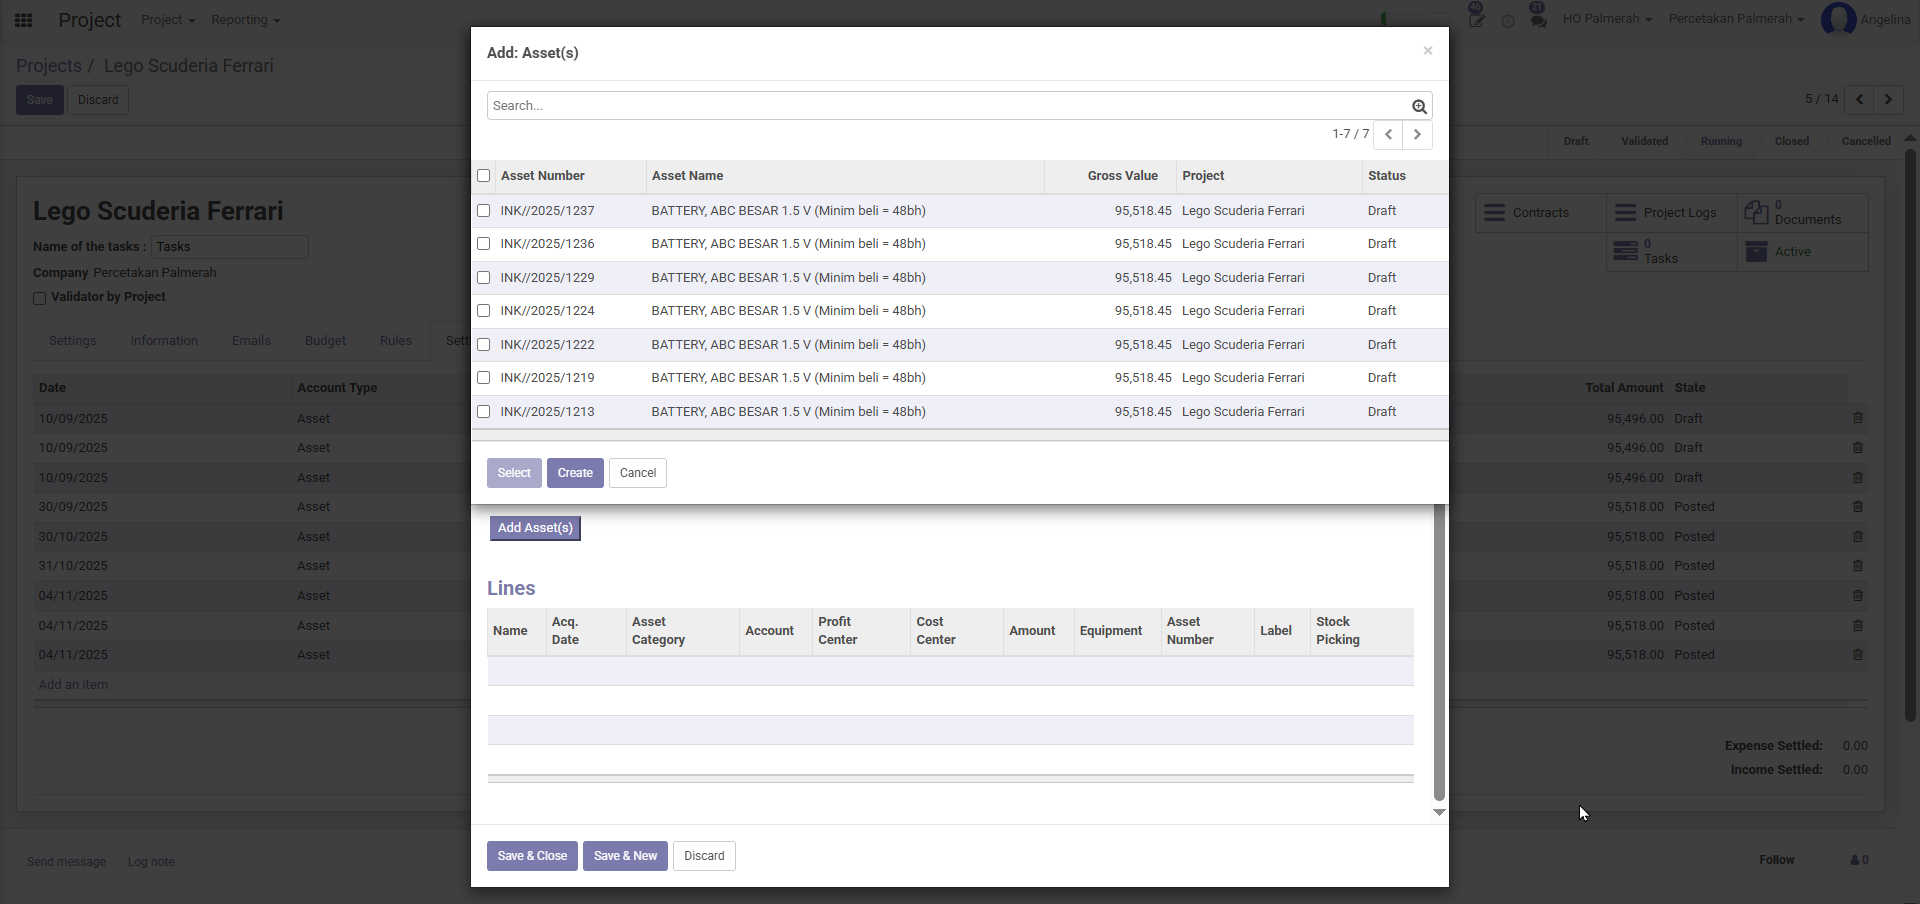Expand the Project dropdown menu in navbar
The height and width of the screenshot is (904, 1920).
coord(167,20)
